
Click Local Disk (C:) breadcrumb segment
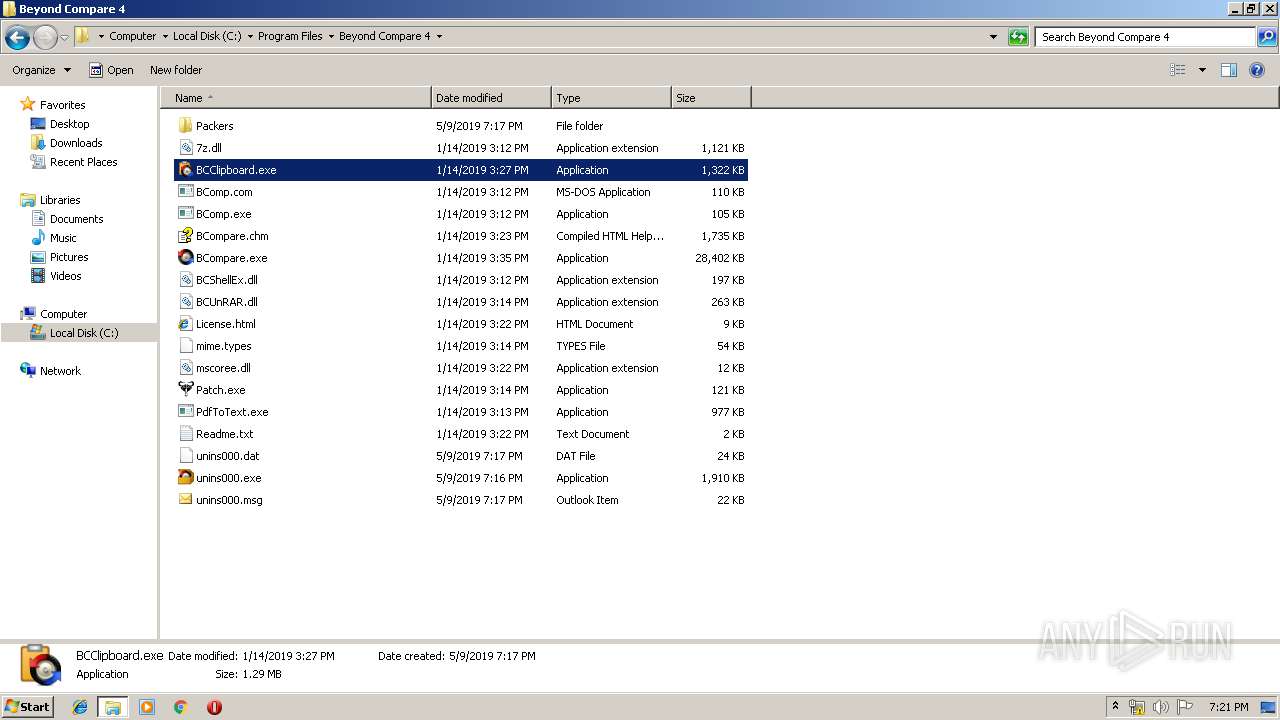[207, 36]
